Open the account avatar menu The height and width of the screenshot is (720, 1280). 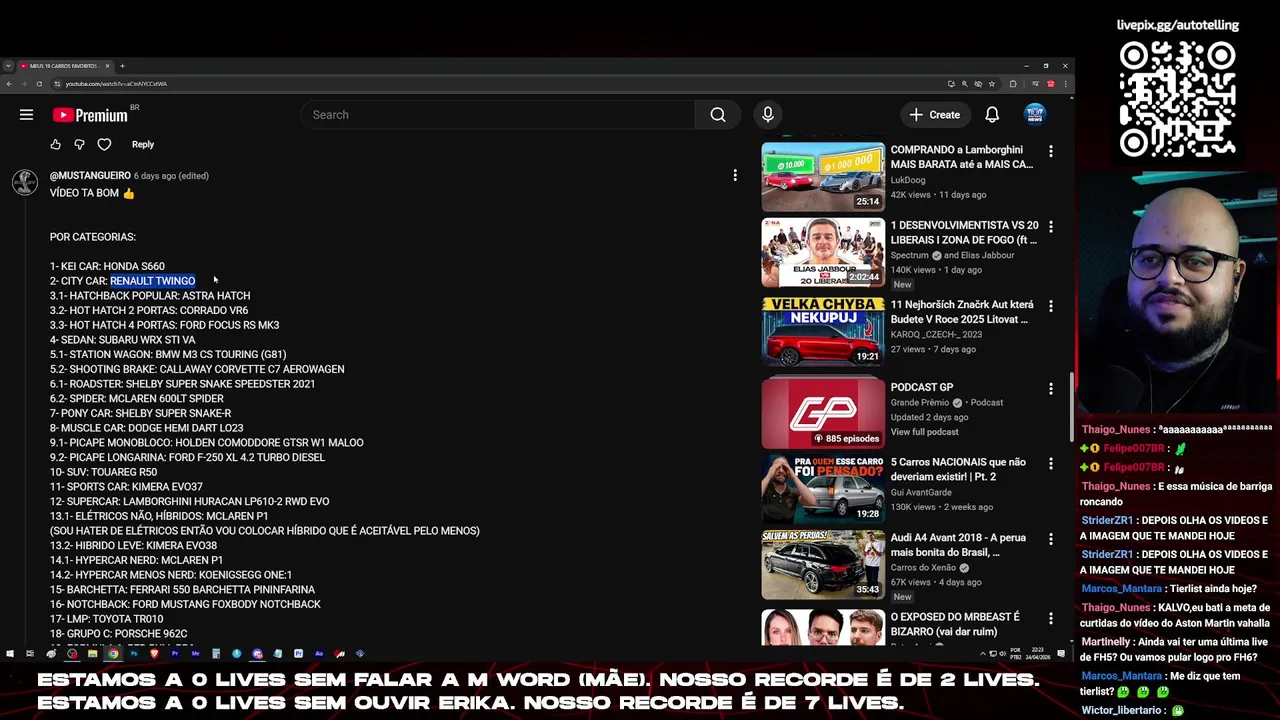pos(1035,115)
